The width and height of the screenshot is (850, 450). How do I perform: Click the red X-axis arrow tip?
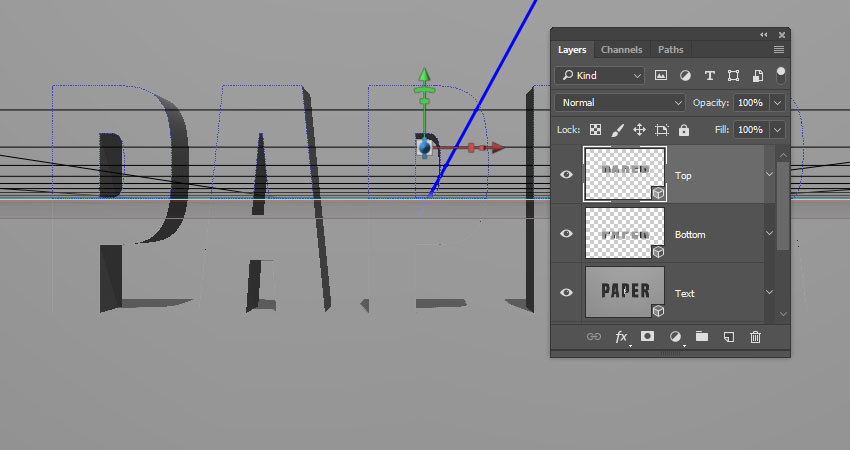498,147
